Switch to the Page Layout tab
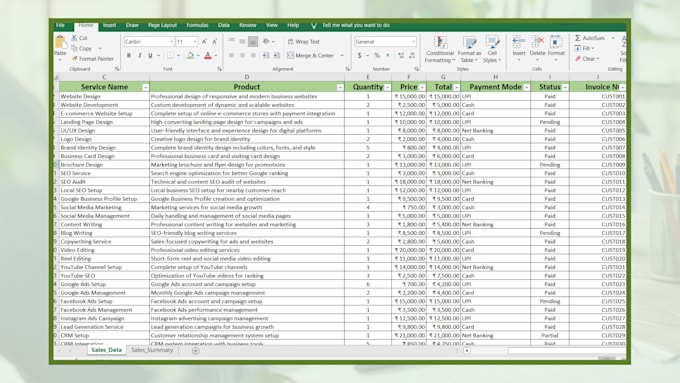 click(x=163, y=25)
